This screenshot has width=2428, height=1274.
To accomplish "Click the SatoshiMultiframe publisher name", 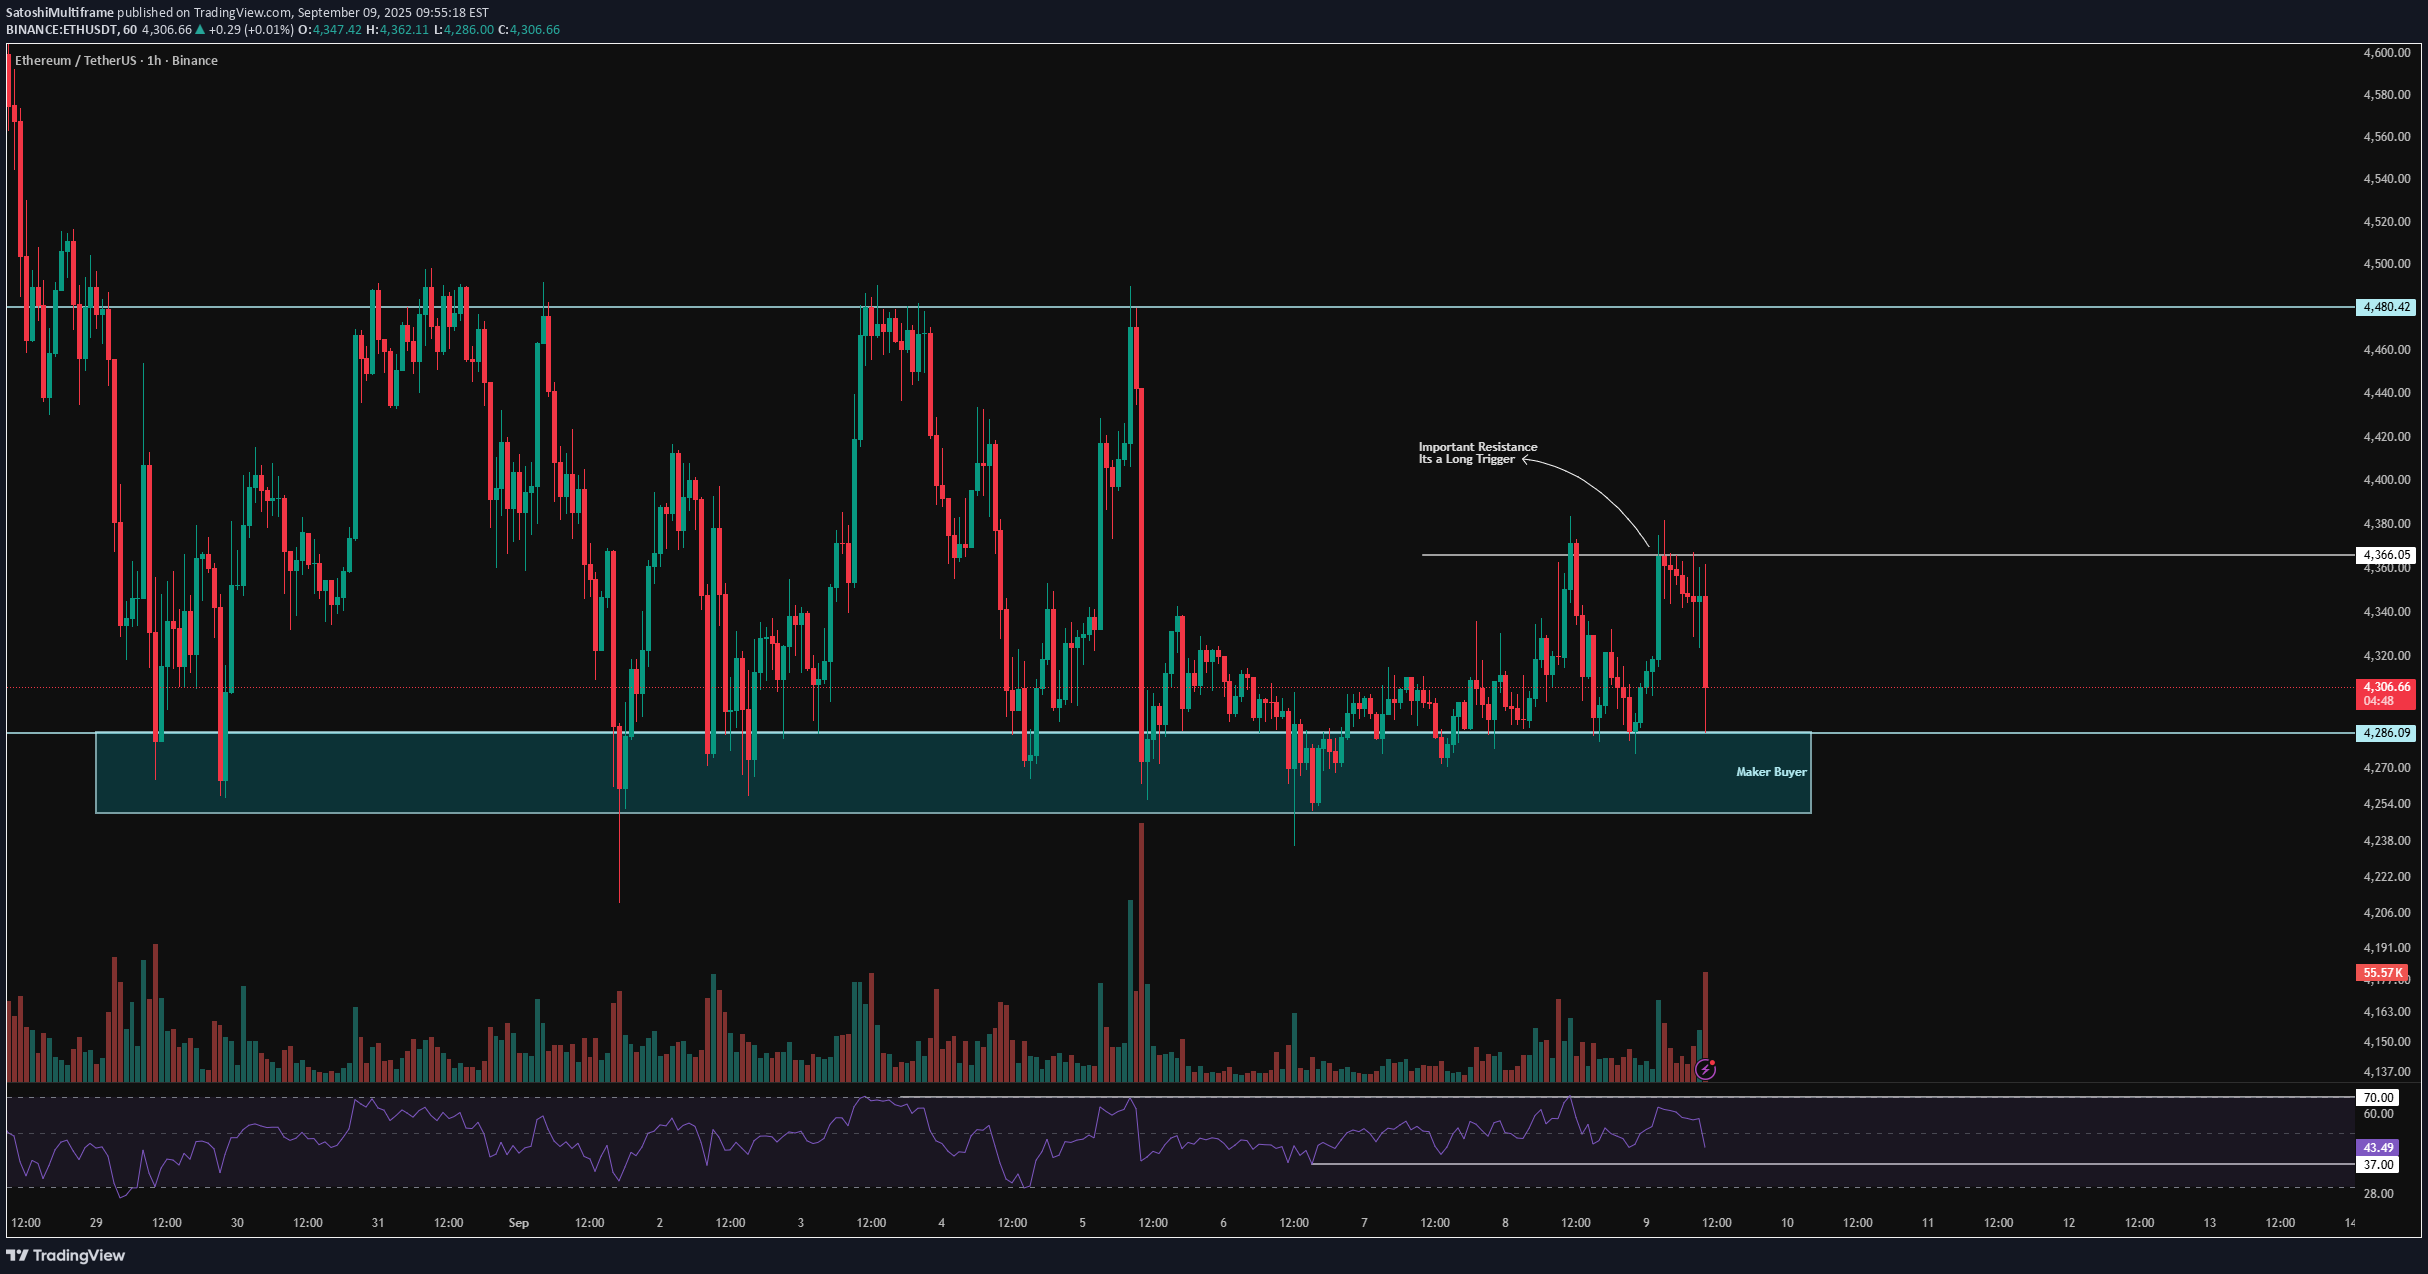I will (60, 13).
